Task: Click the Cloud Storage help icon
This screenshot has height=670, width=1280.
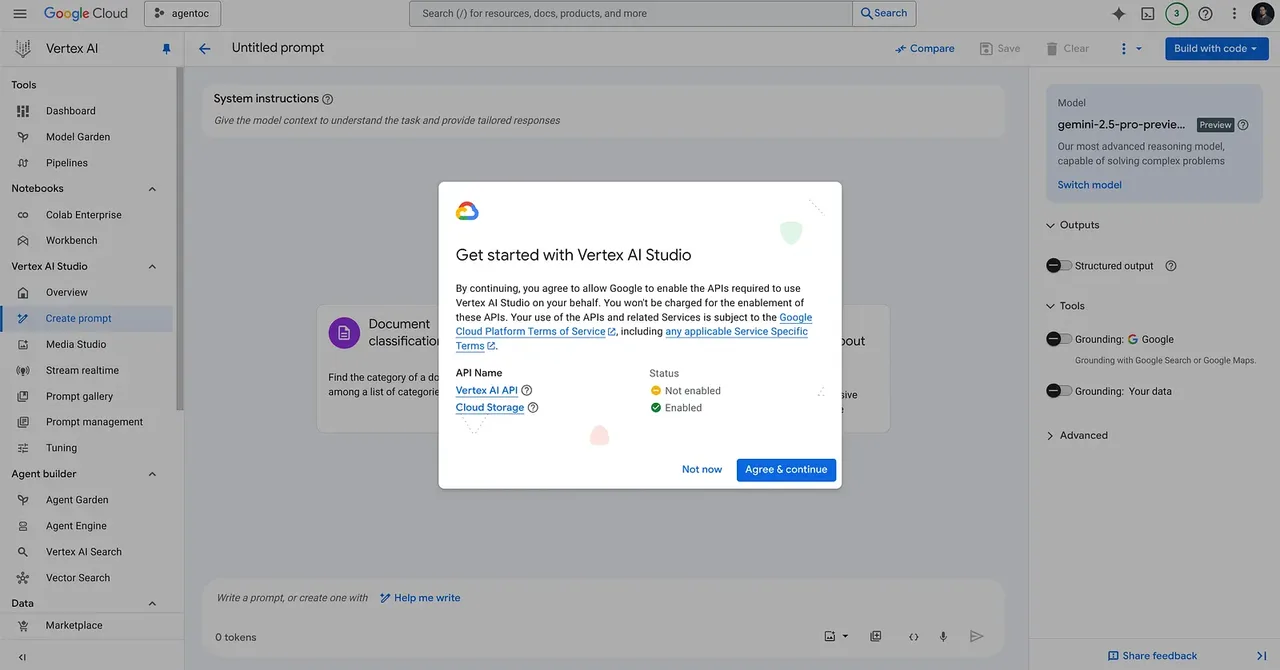Action: (x=533, y=408)
